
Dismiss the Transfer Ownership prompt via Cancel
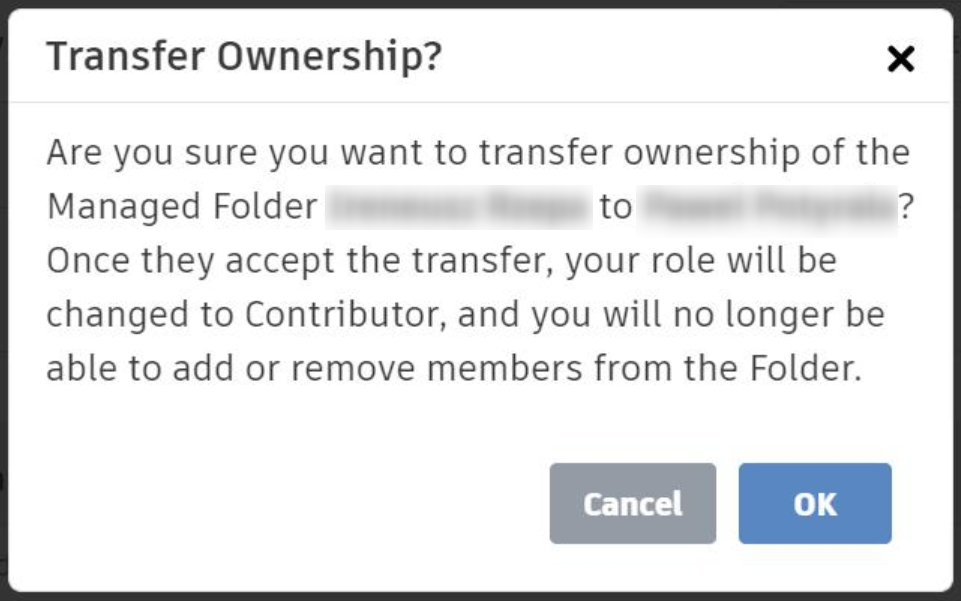pyautogui.click(x=631, y=504)
